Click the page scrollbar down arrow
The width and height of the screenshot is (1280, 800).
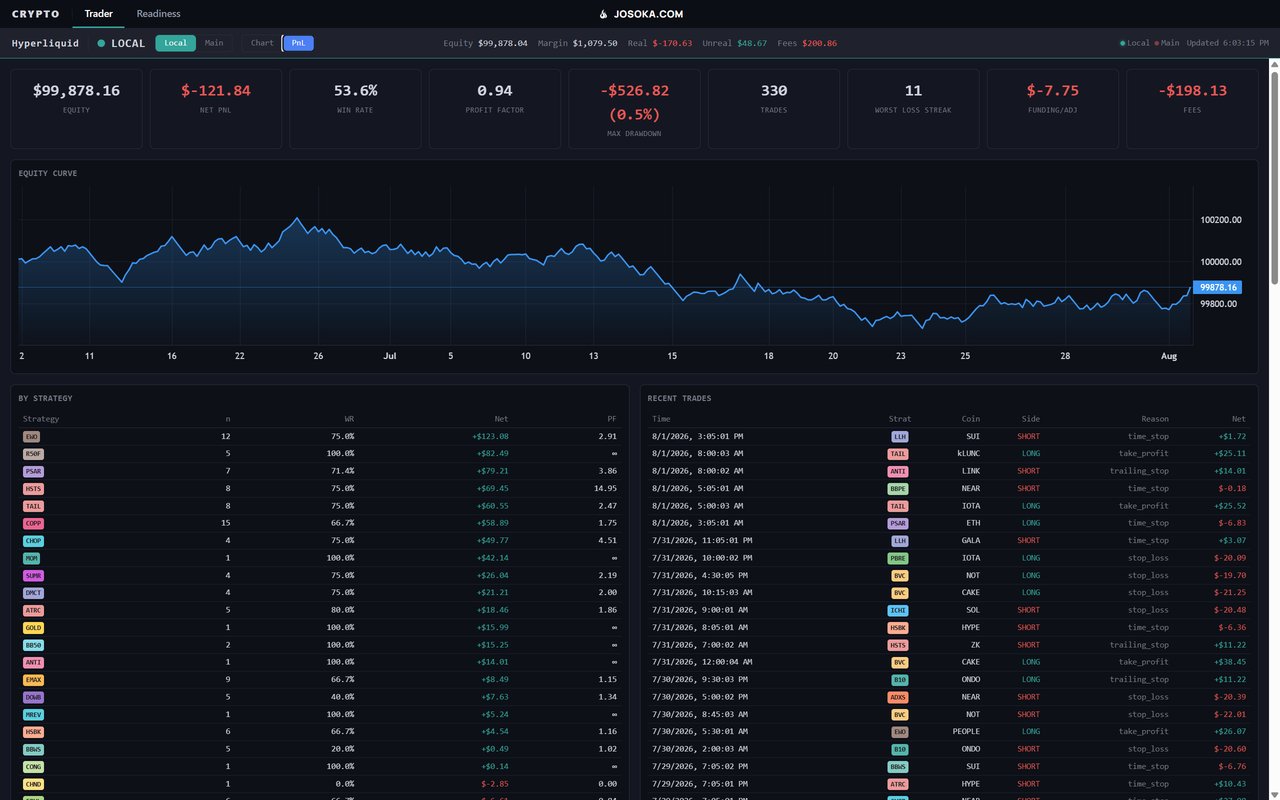1274,794
